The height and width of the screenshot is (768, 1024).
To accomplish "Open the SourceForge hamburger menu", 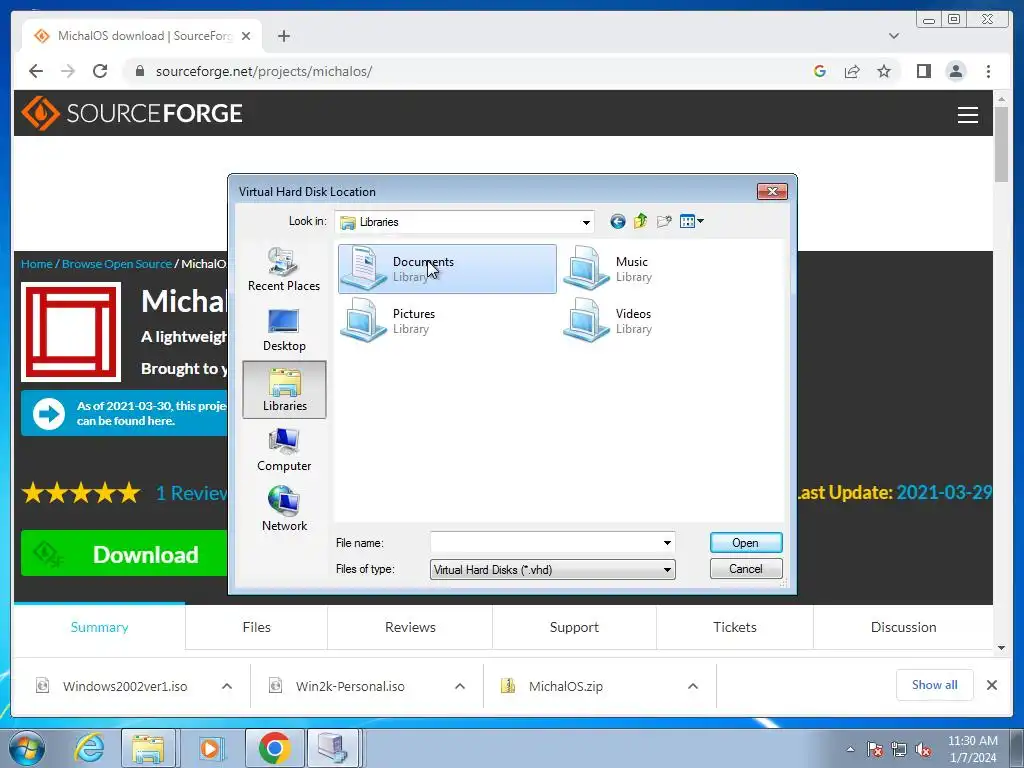I will coord(968,114).
